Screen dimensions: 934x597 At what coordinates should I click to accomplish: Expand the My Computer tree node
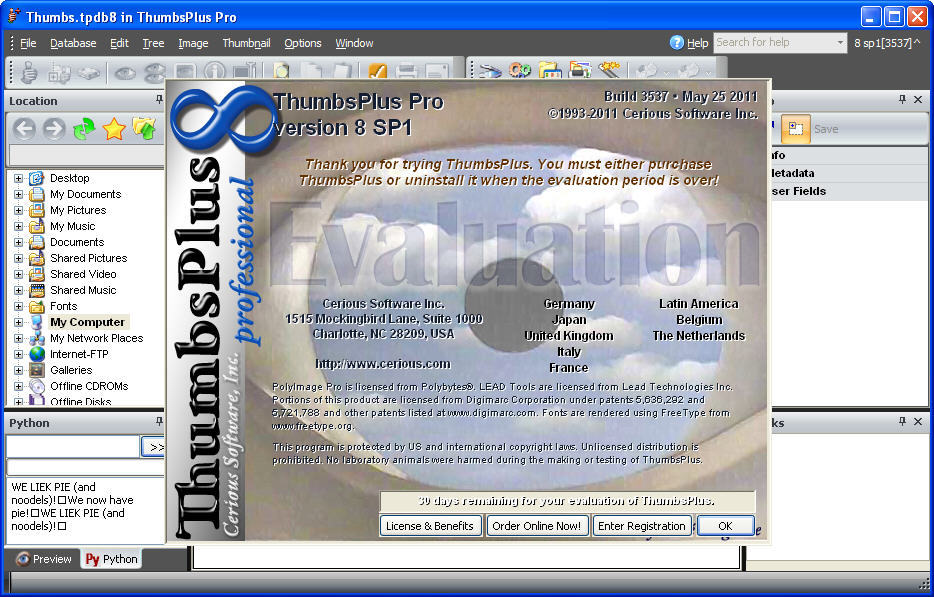click(18, 322)
